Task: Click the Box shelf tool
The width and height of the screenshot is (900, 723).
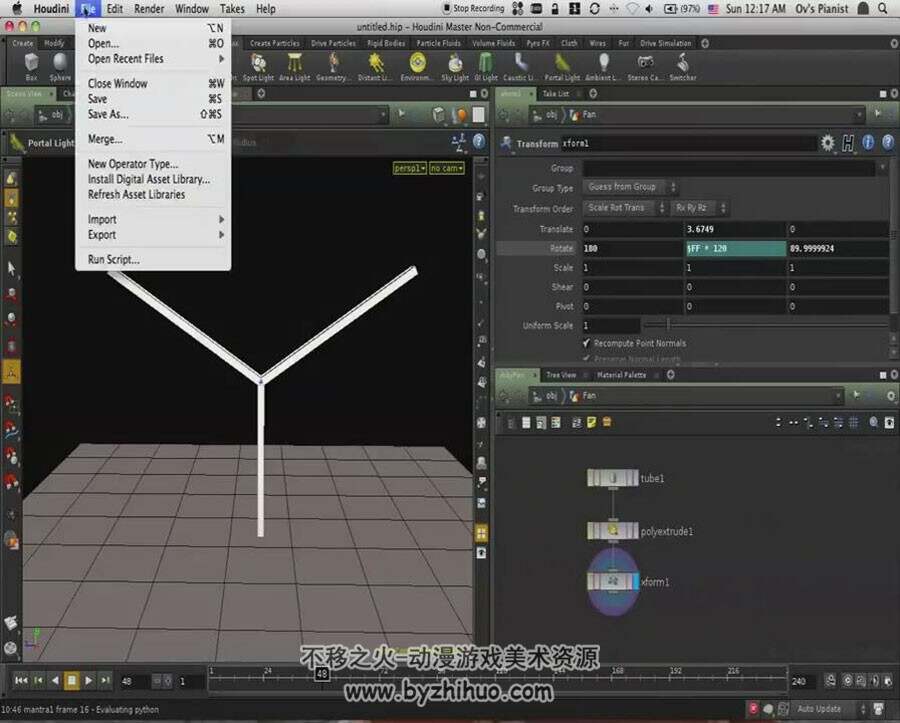Action: tap(32, 67)
